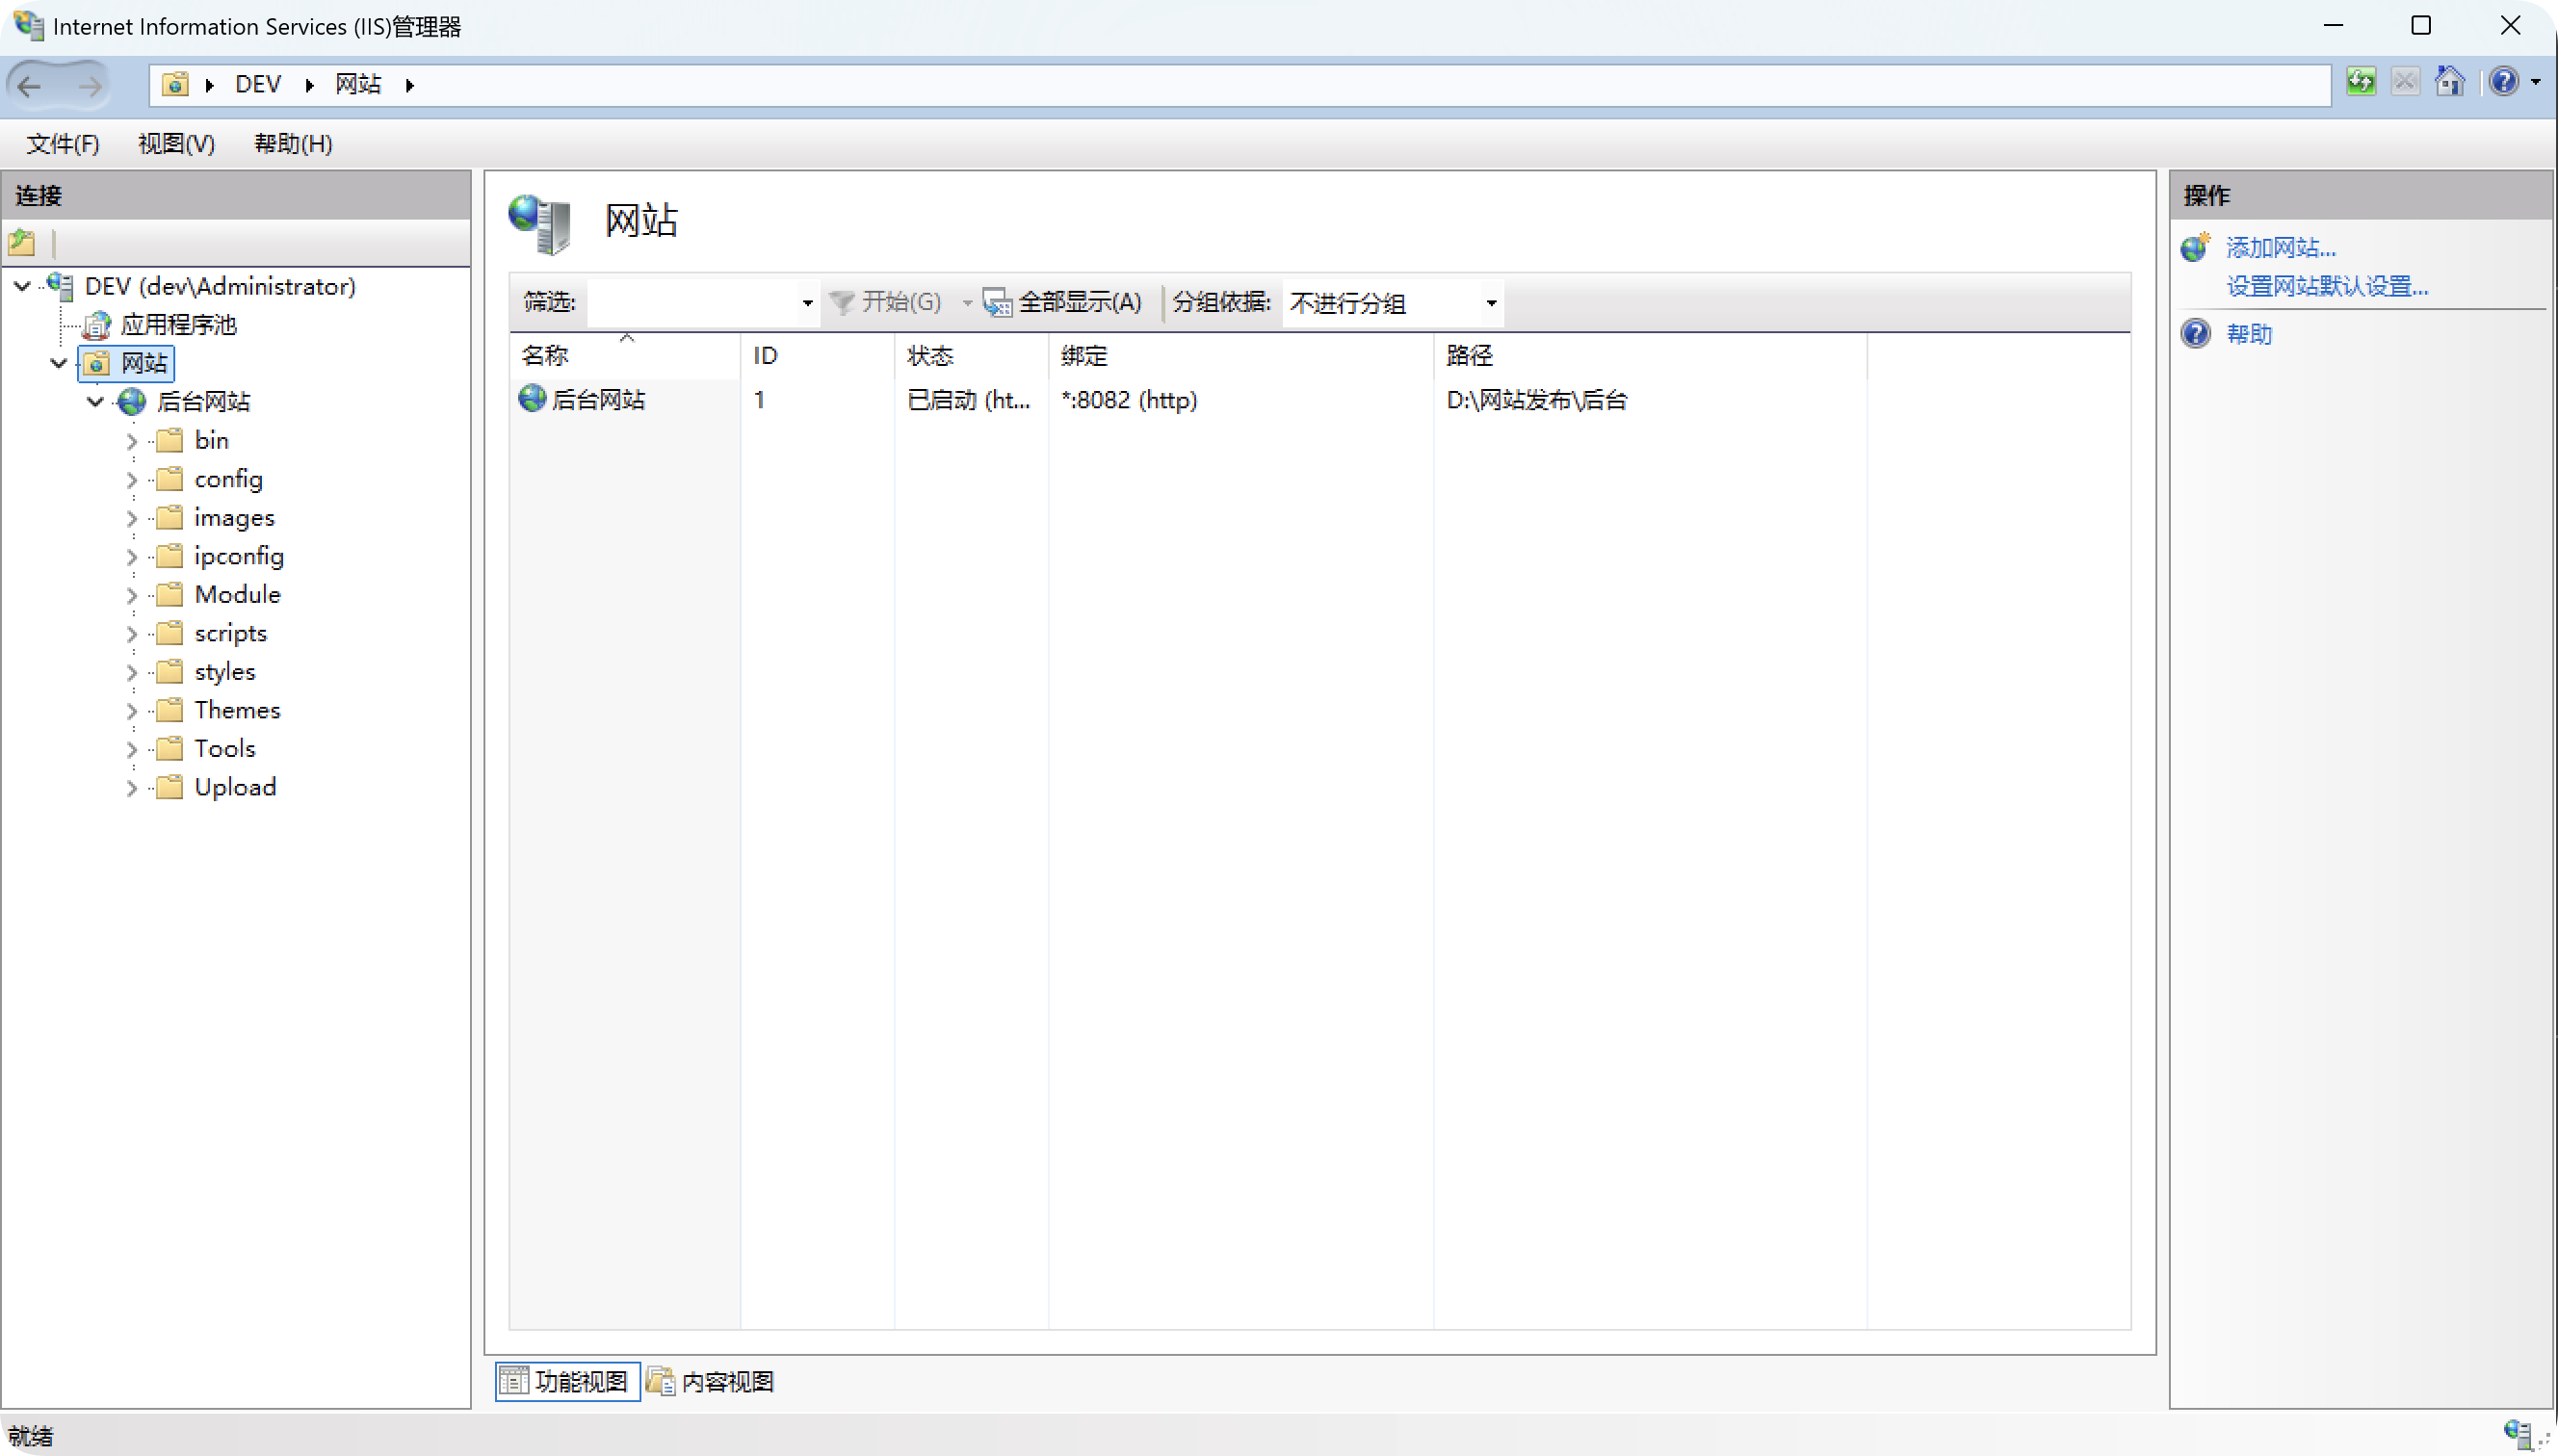Click the connect icon in the Connections toolbar
Screen dimensions: 2558x1456
click(22, 242)
